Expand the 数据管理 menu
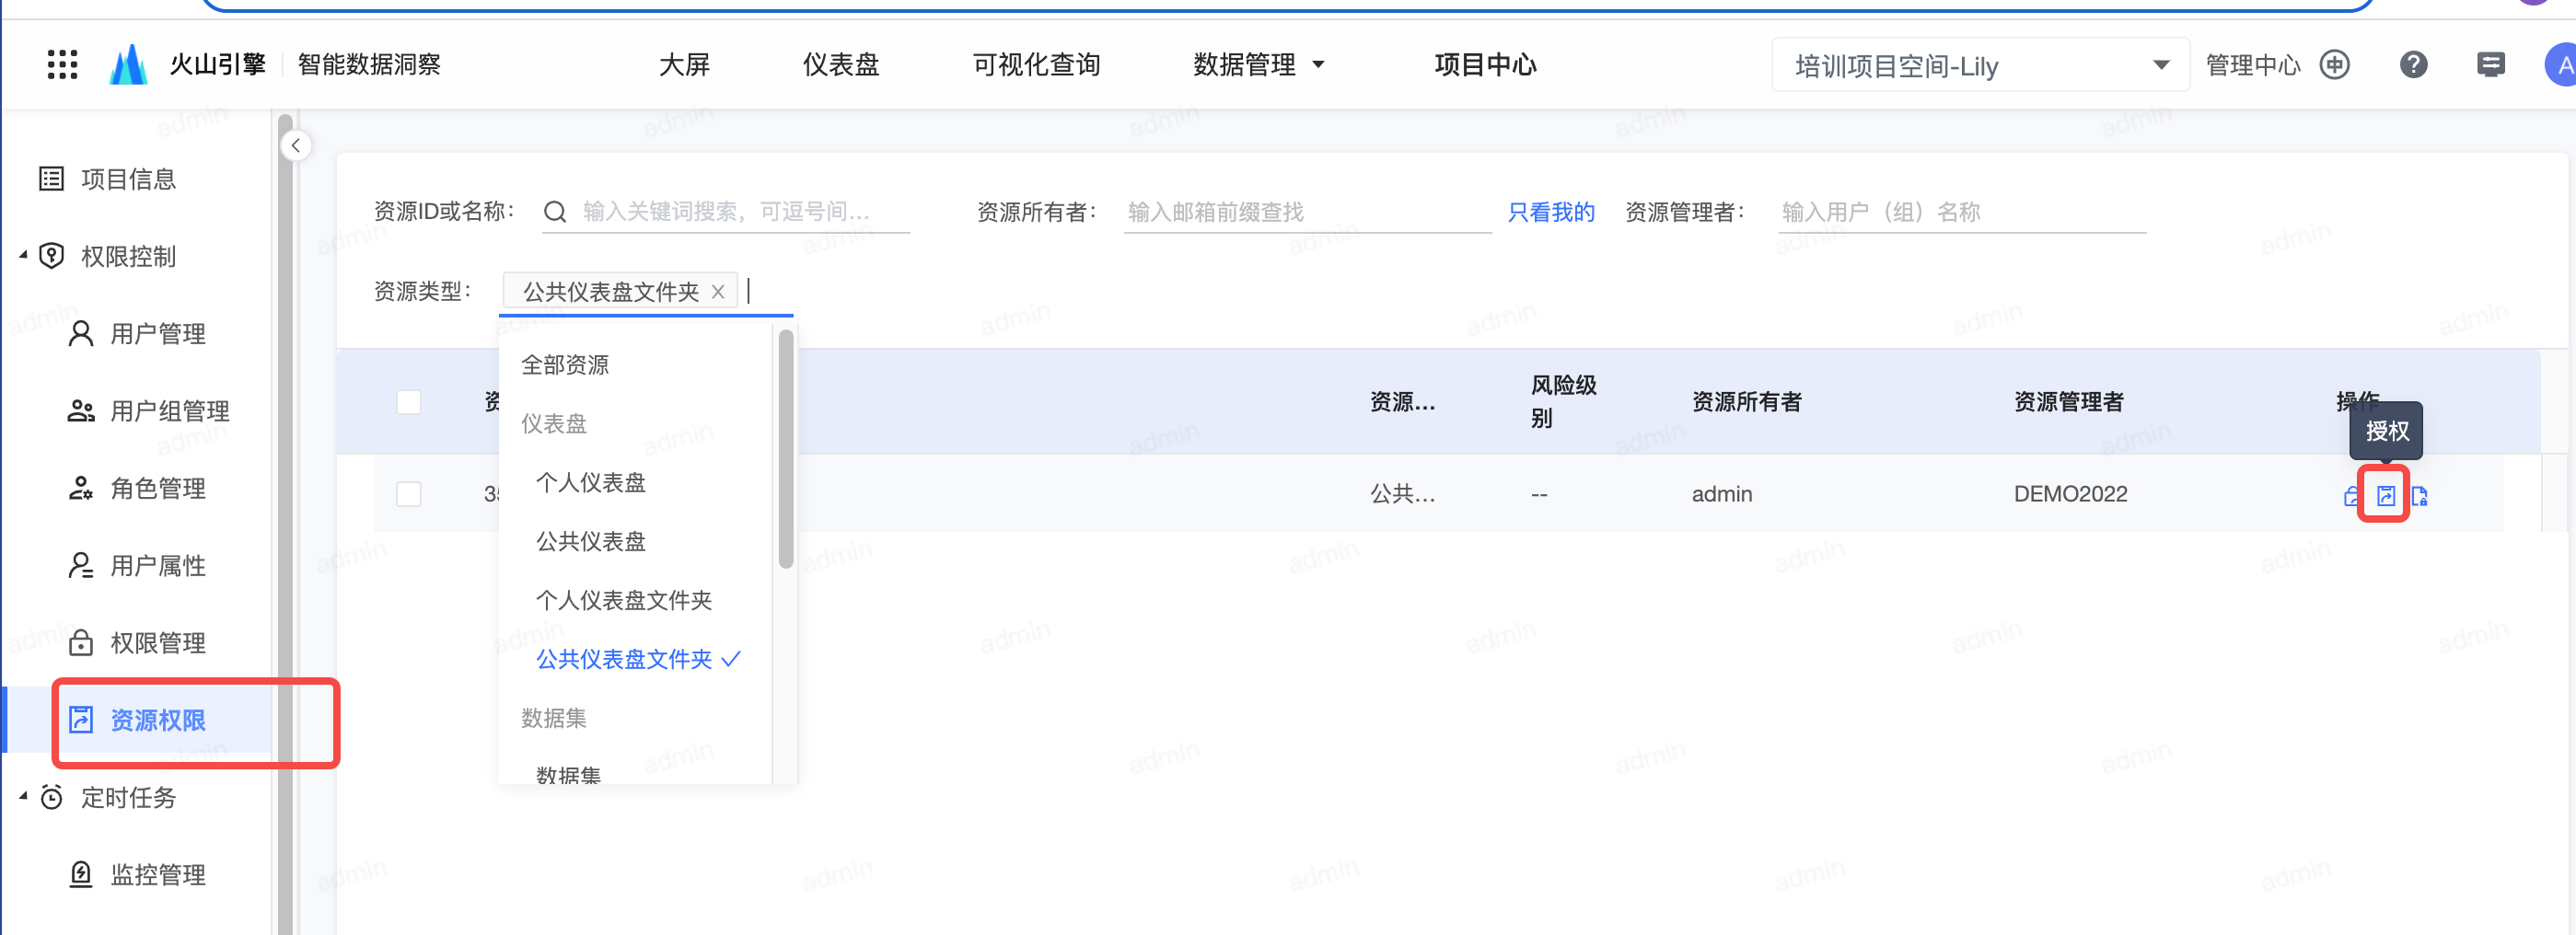The width and height of the screenshot is (2576, 935). point(1258,65)
